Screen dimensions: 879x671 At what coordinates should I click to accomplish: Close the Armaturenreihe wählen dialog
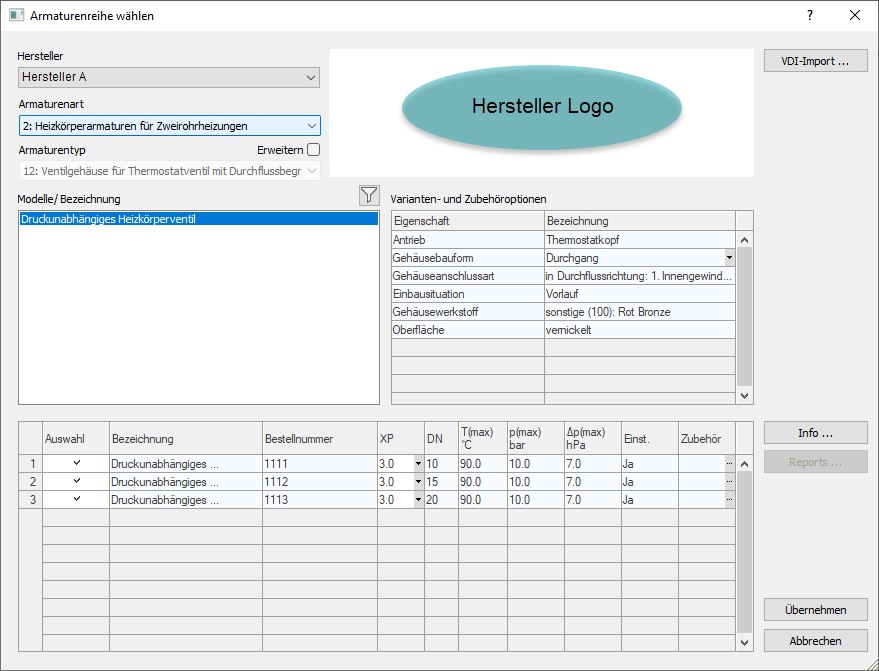tap(855, 16)
